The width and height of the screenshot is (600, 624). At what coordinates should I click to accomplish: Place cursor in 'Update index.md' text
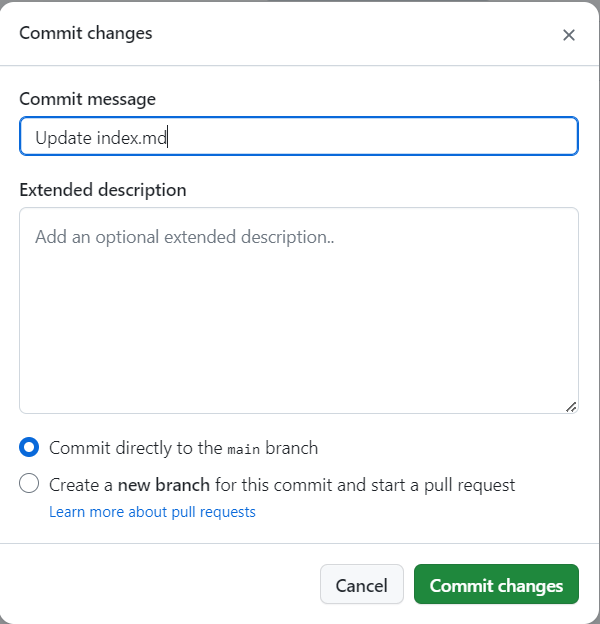(101, 138)
